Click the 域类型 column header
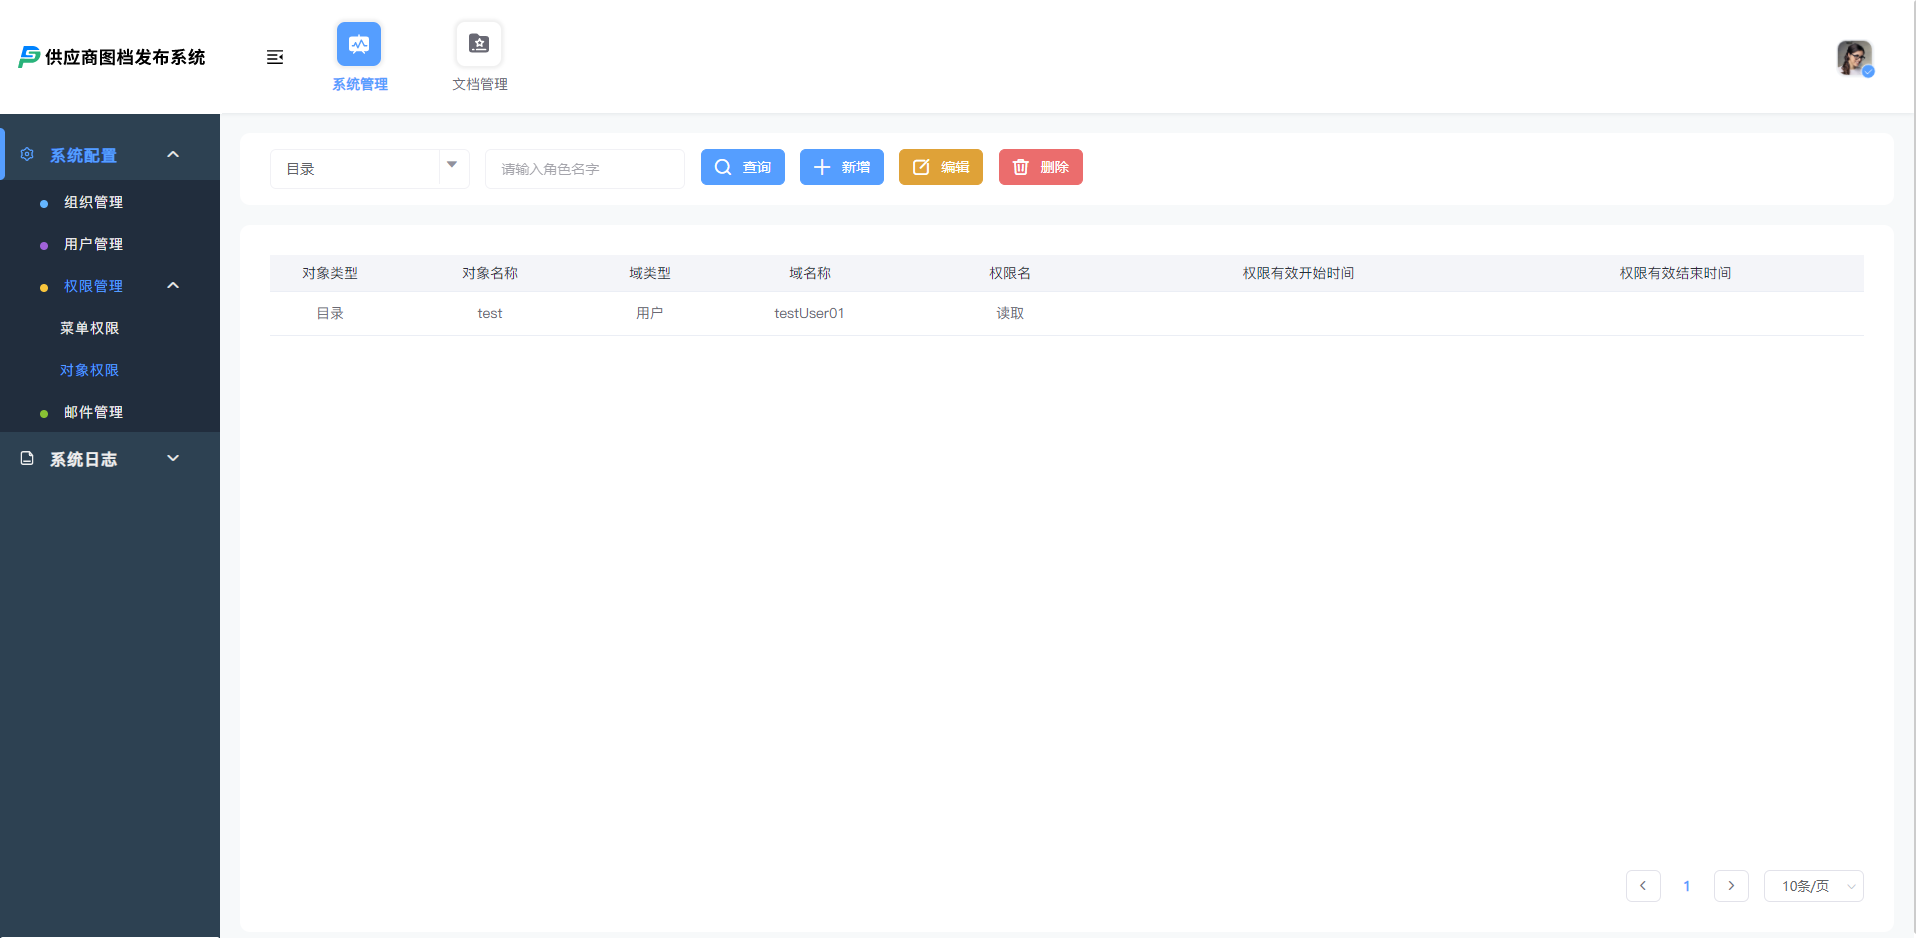Screen dimensions: 1916x938 pos(650,273)
